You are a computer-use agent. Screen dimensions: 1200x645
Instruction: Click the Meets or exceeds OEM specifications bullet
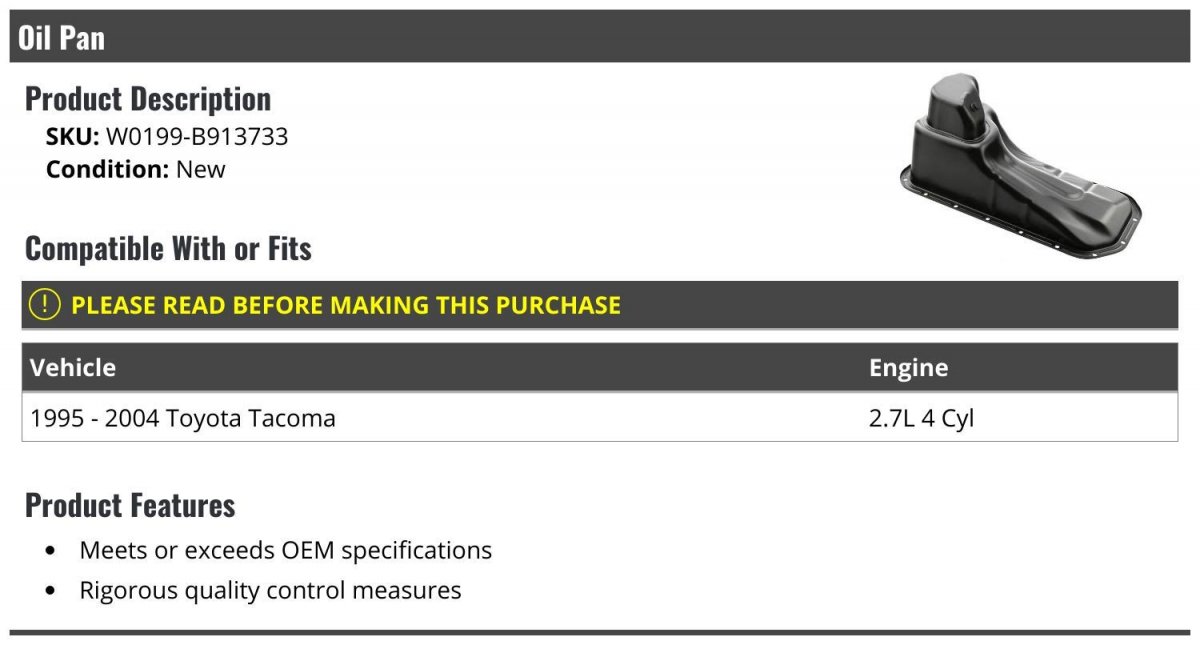286,550
